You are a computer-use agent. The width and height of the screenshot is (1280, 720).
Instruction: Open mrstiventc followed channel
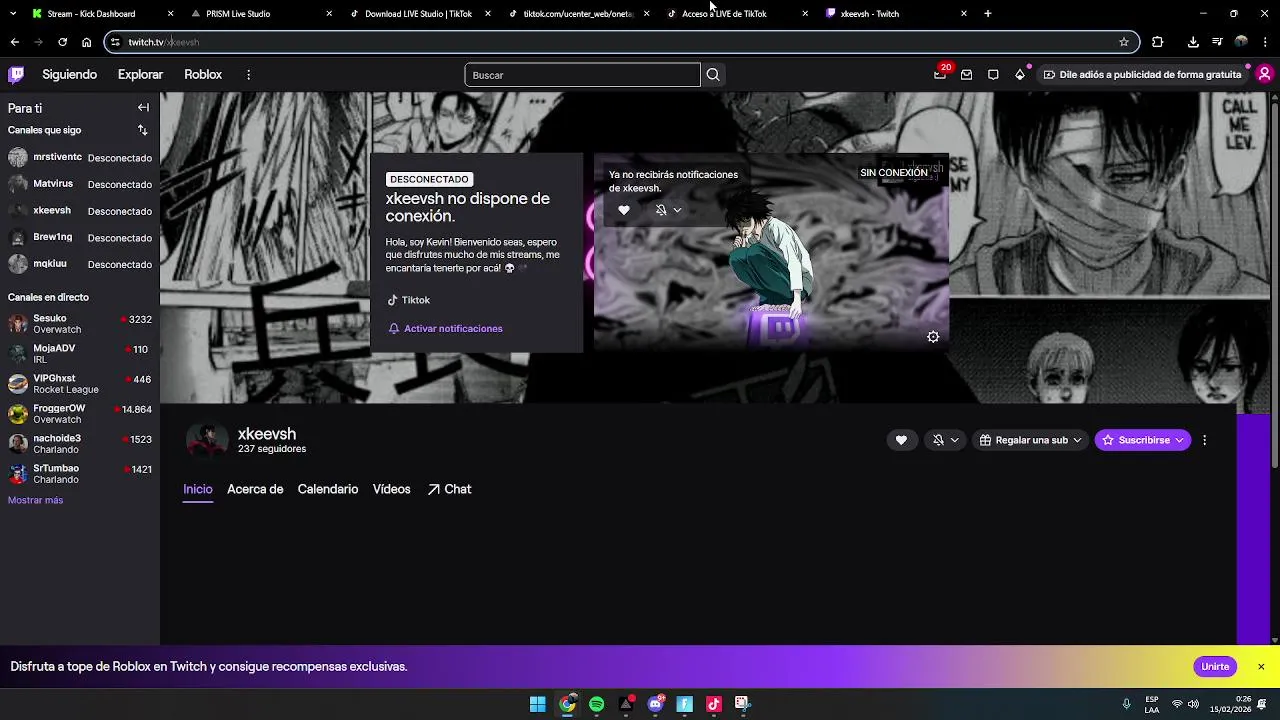point(80,158)
